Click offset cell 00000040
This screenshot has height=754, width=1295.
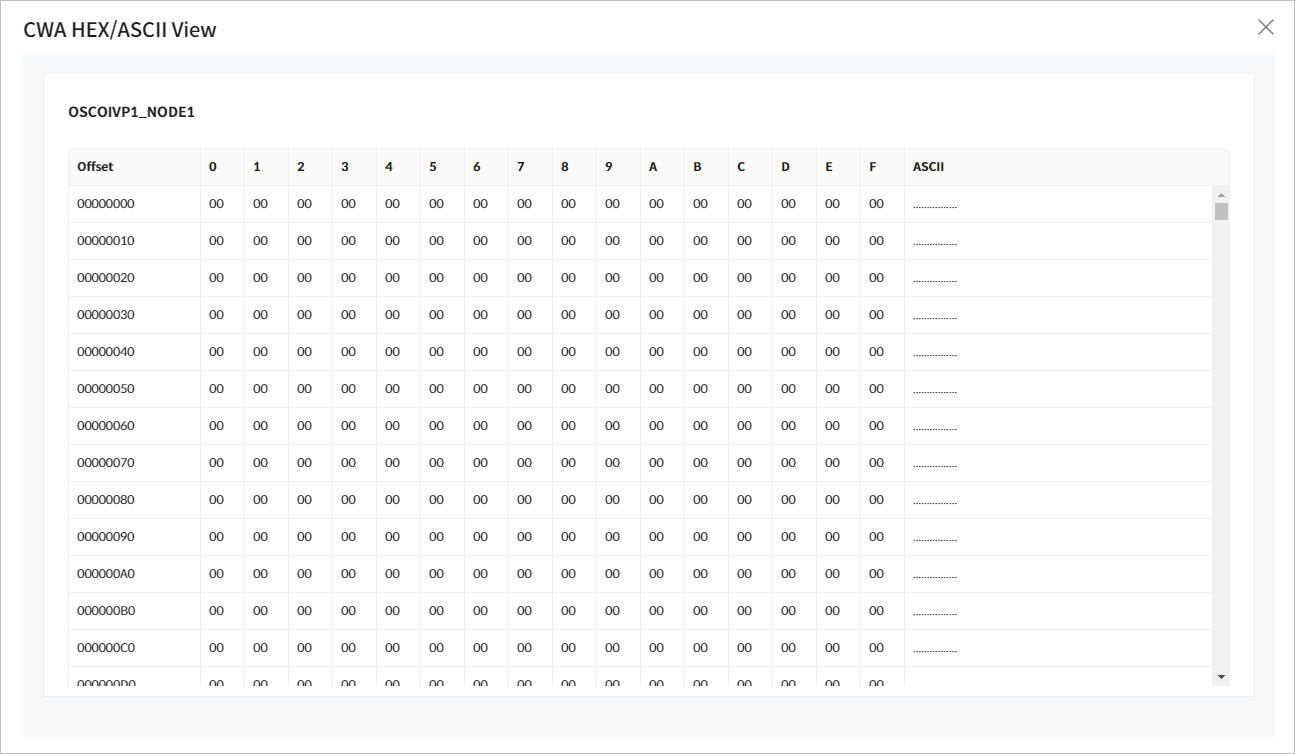point(106,352)
